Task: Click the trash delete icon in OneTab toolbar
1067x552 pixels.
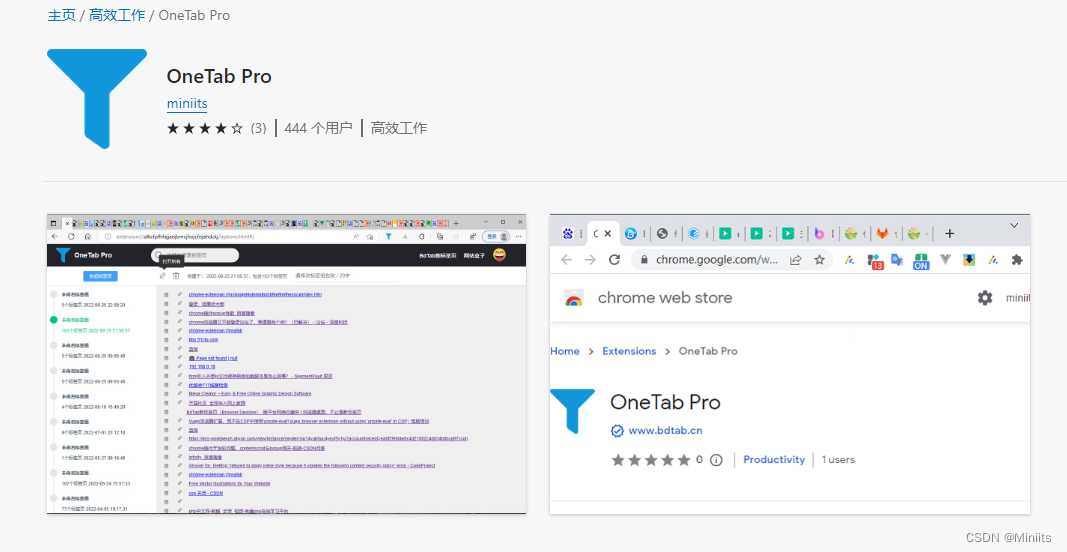Action: click(176, 276)
